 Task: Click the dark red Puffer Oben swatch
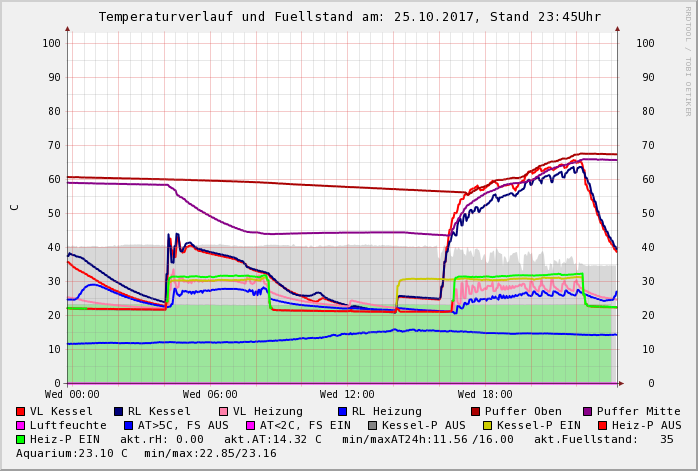pos(475,411)
